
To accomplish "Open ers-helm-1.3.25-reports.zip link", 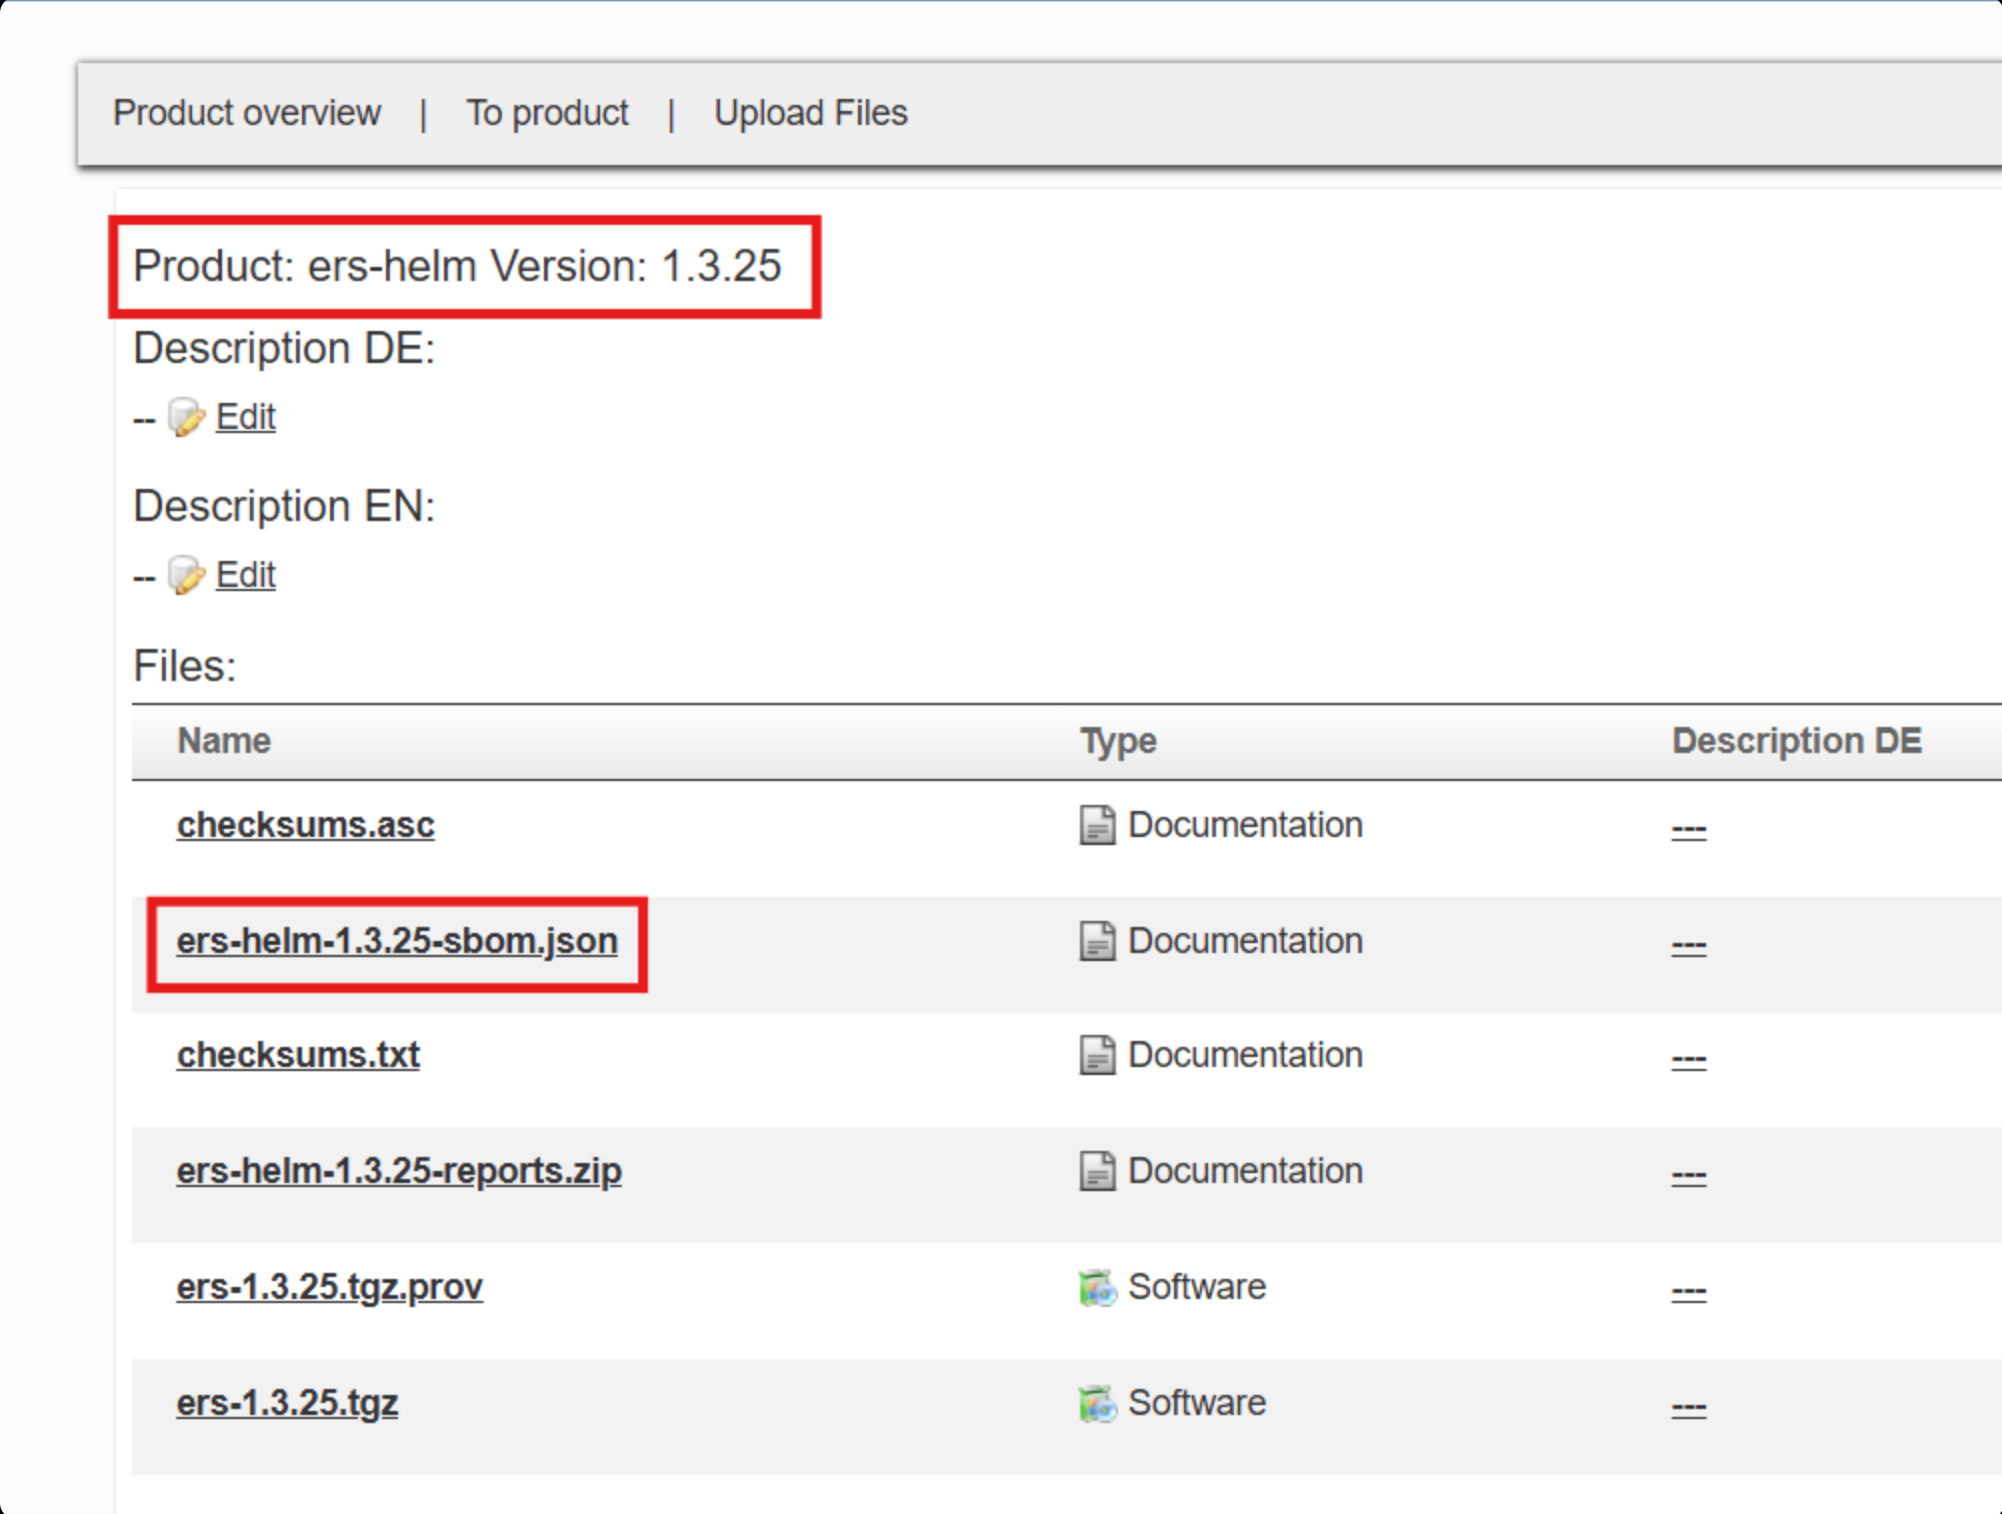I will 399,1171.
